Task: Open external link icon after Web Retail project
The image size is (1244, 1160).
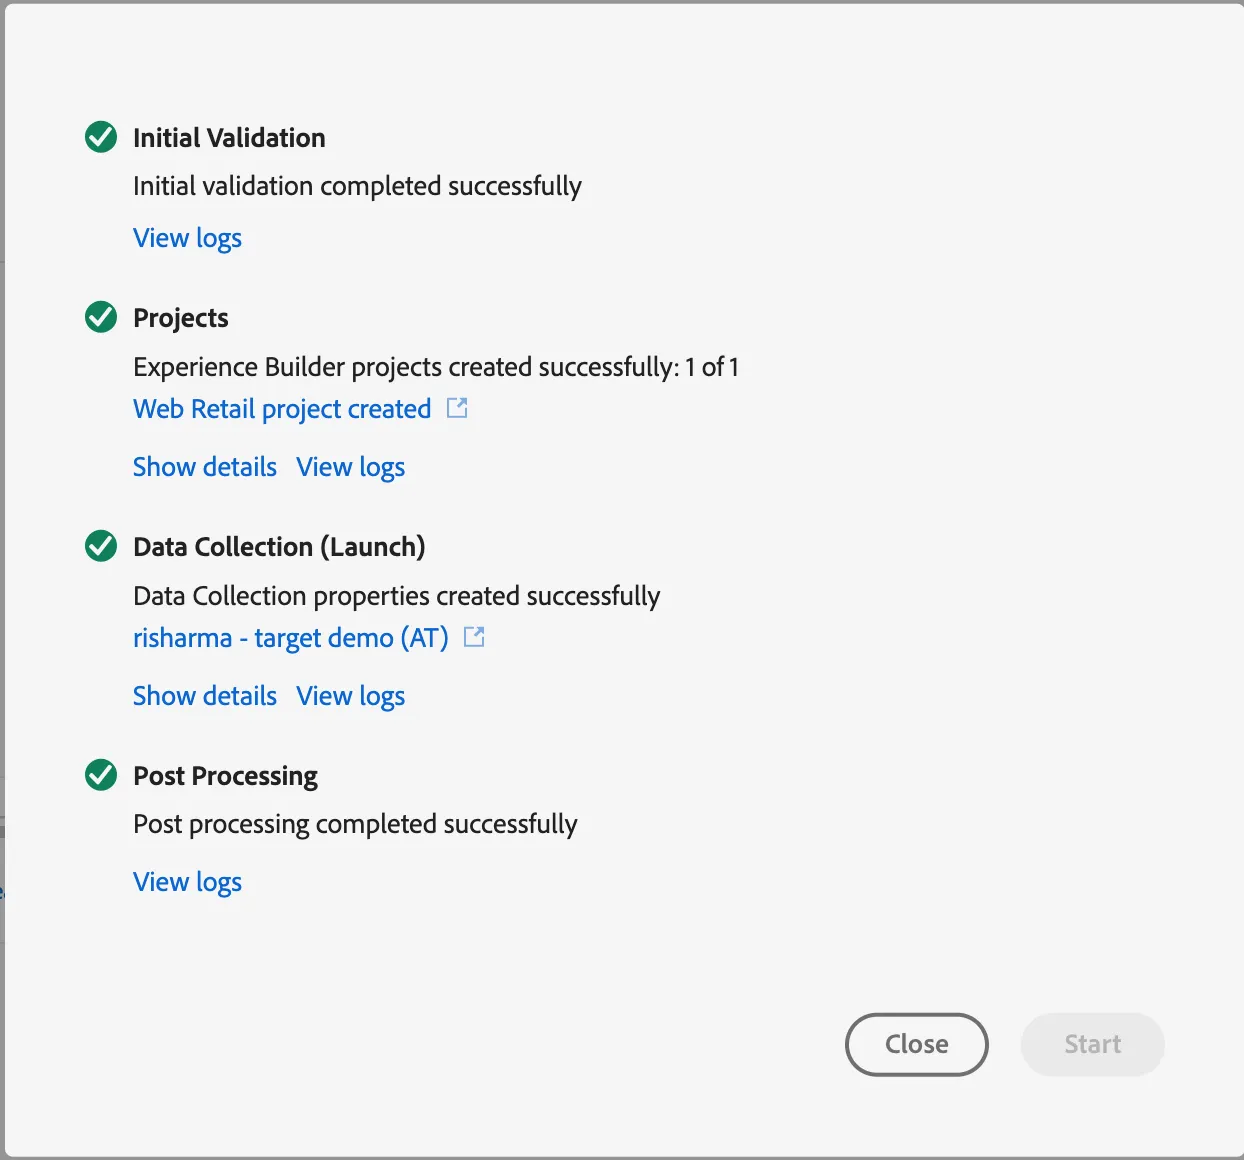Action: (457, 408)
